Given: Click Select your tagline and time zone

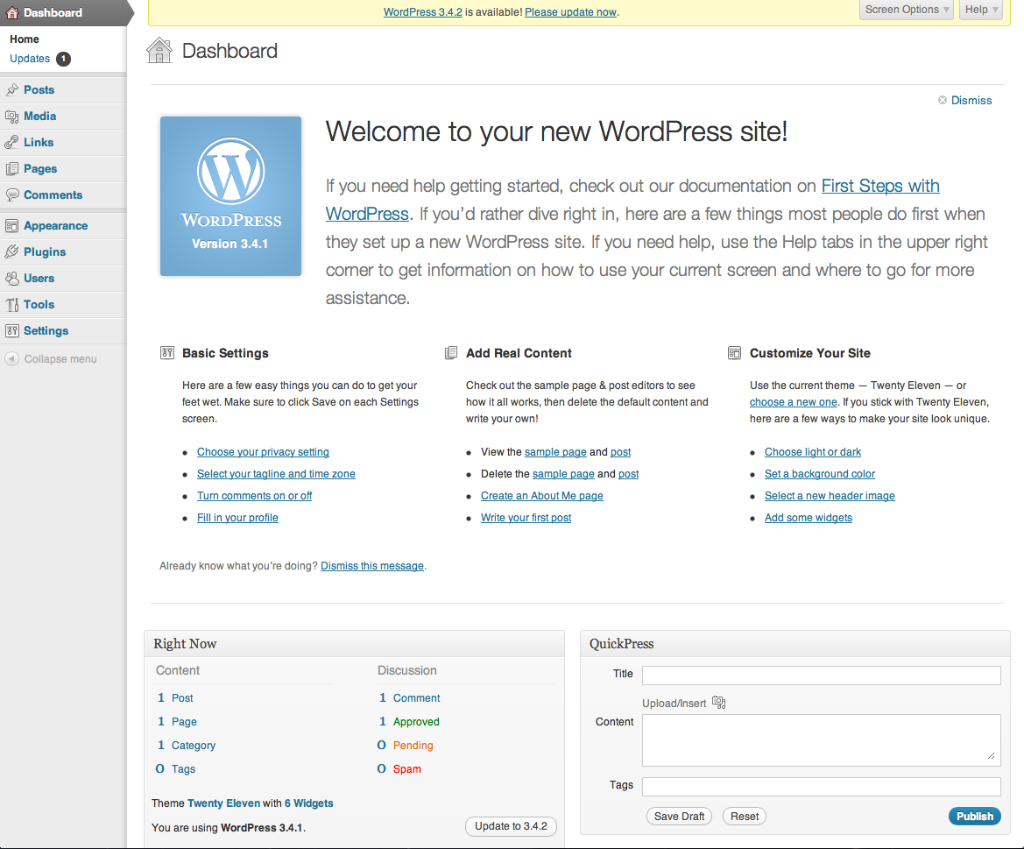Looking at the screenshot, I should click(276, 474).
